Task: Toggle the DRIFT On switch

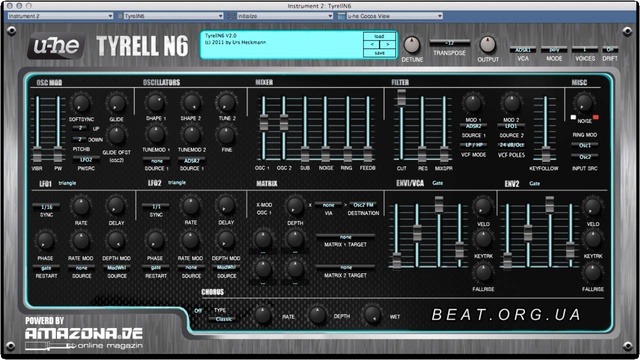Action: coord(610,50)
